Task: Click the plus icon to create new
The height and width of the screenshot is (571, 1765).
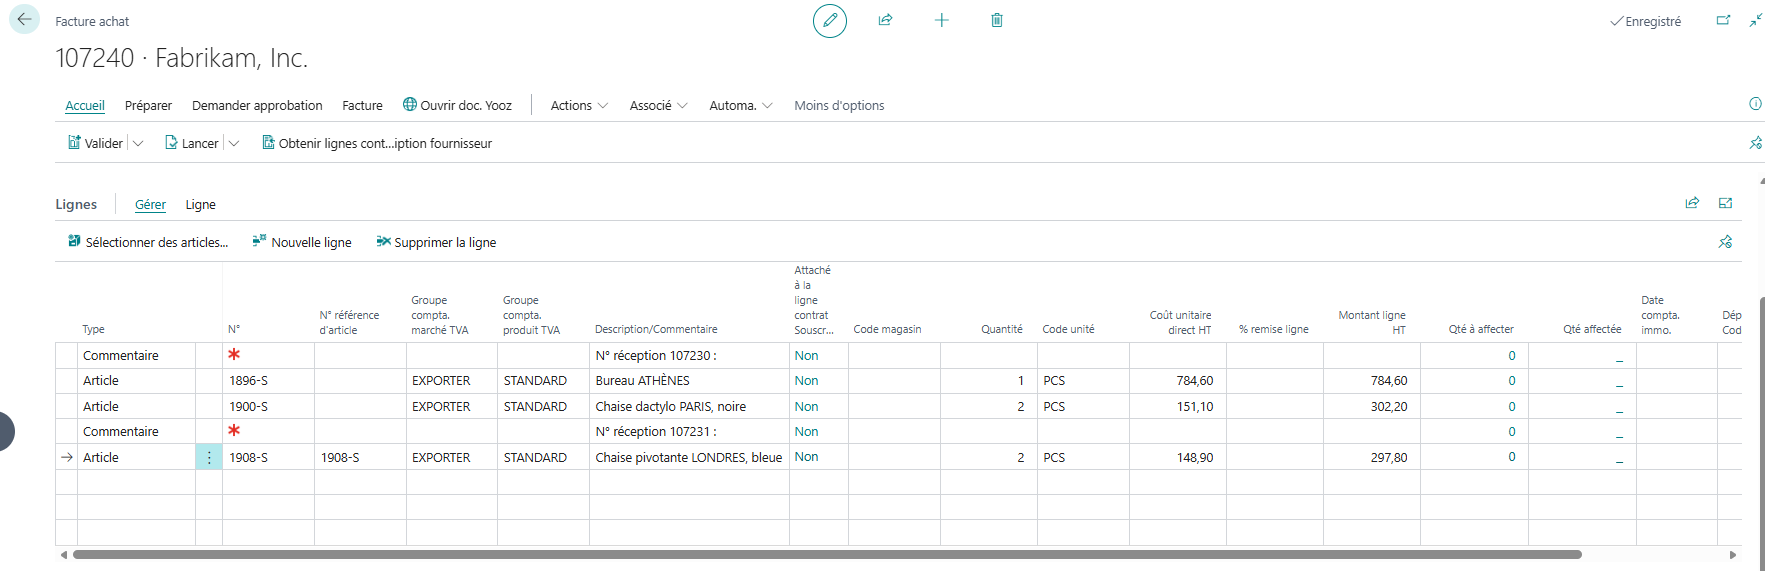Action: click(941, 21)
